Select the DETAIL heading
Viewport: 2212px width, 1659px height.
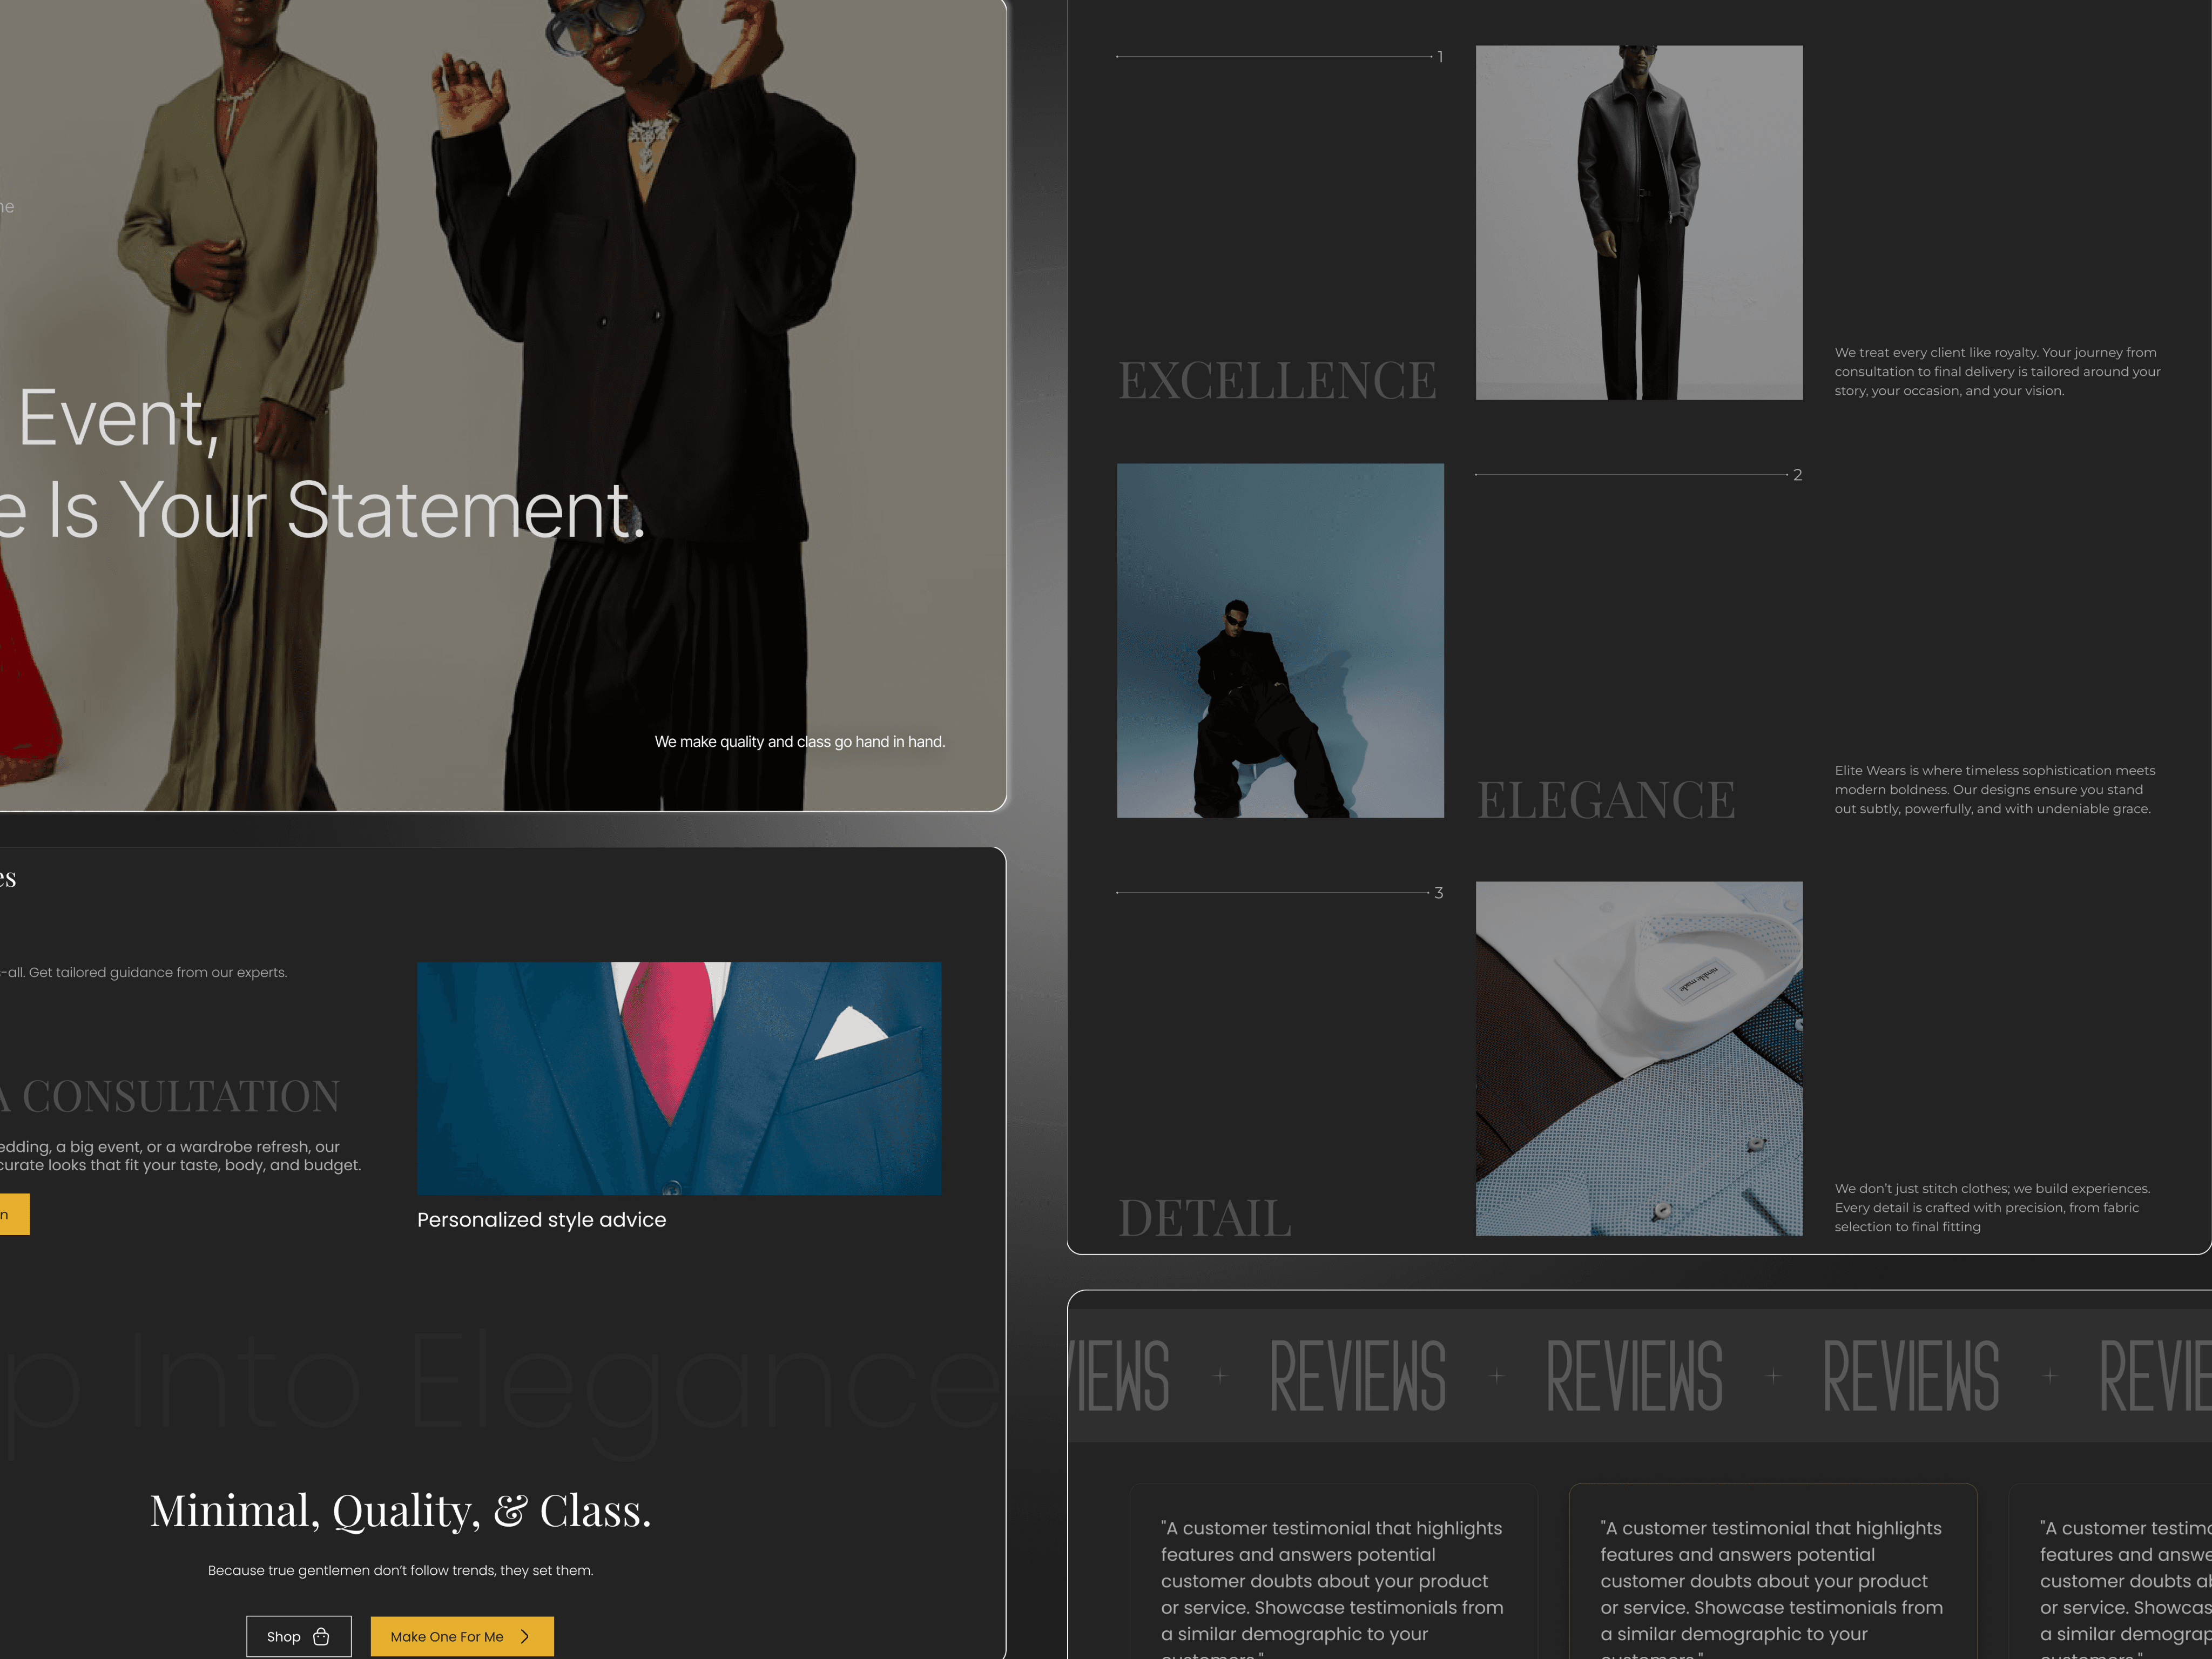[x=1205, y=1218]
